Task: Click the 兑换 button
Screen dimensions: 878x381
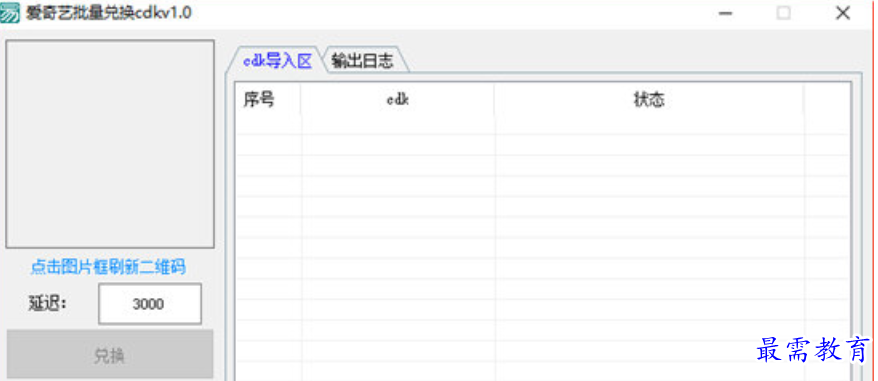Action: (110, 354)
